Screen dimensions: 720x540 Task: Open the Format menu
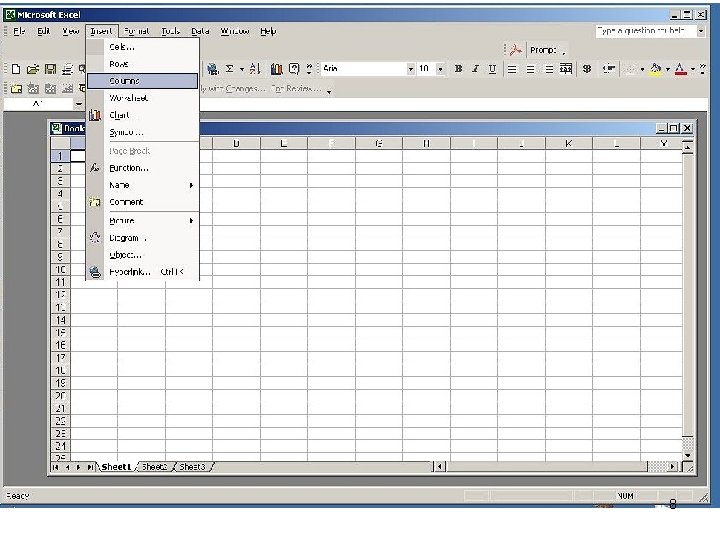[x=137, y=31]
